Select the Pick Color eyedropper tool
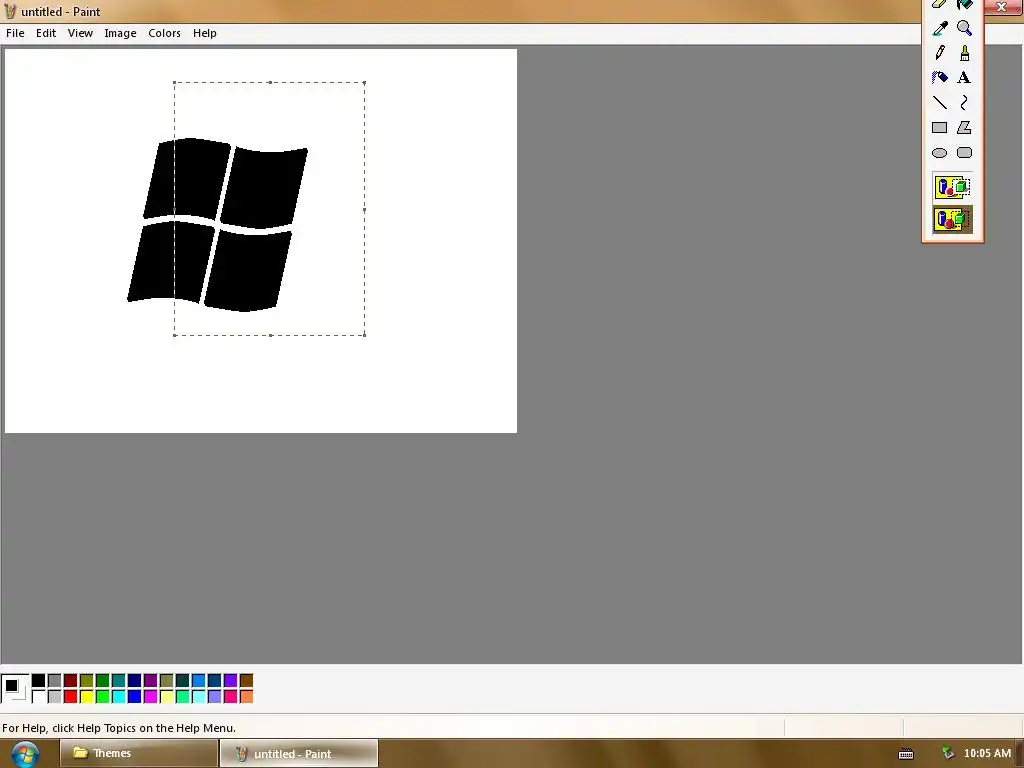The image size is (1024, 768). (x=940, y=28)
